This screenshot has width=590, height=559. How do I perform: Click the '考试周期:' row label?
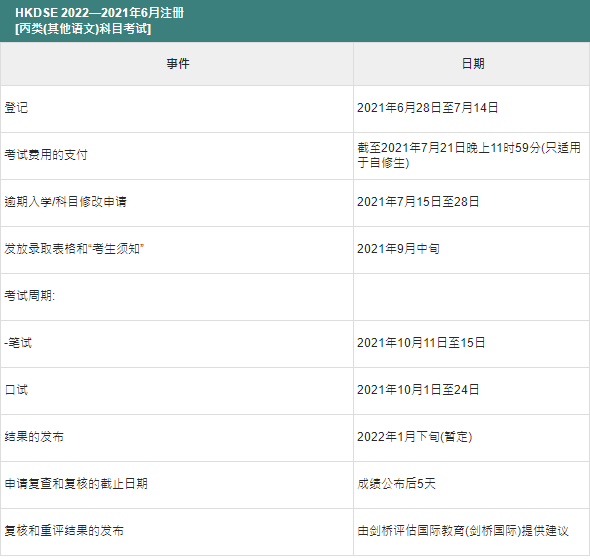(30, 296)
